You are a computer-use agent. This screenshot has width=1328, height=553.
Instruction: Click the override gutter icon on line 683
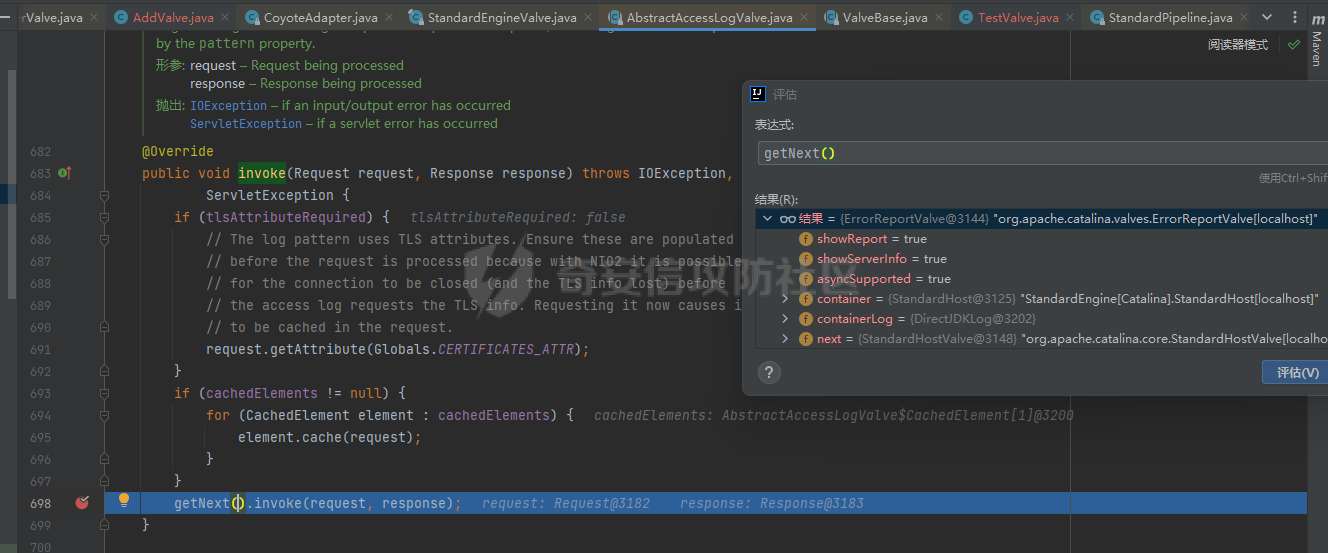point(65,173)
